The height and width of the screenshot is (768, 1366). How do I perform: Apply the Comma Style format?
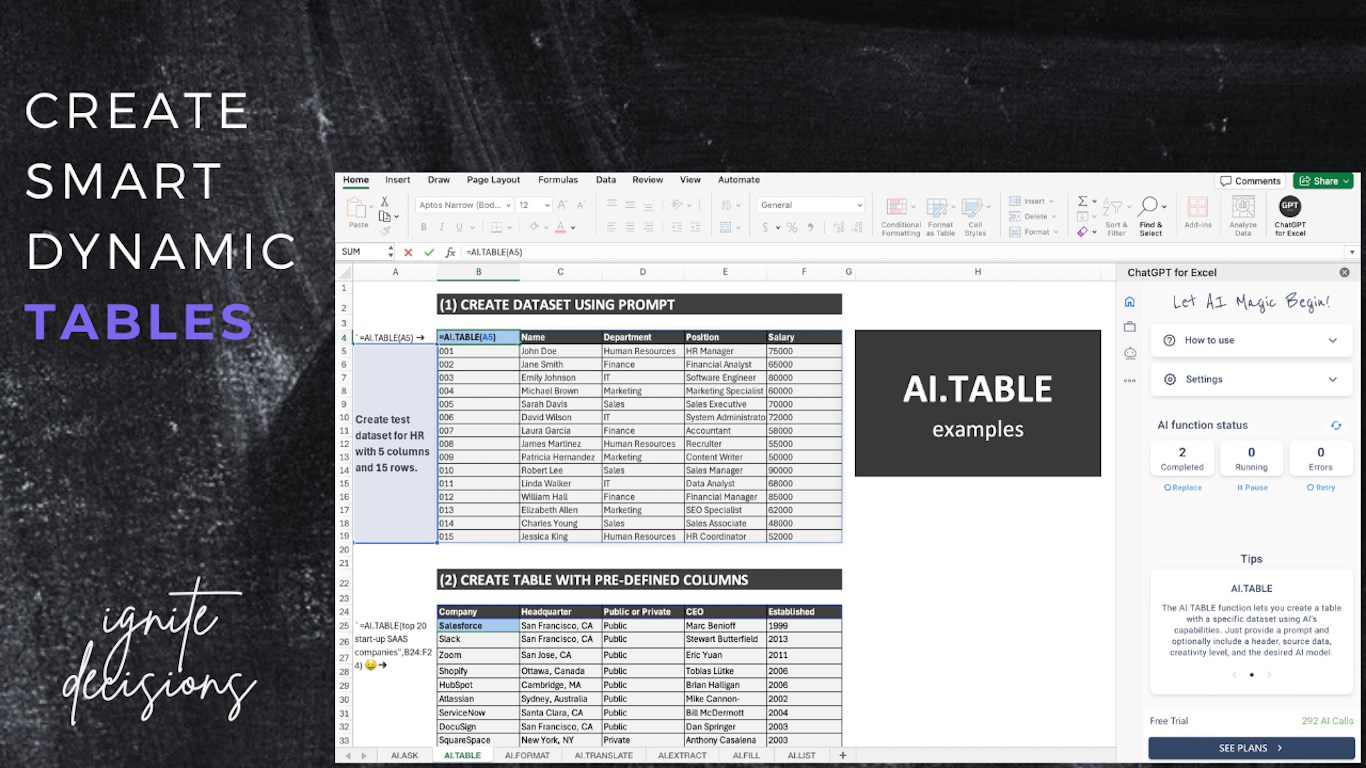tap(808, 228)
